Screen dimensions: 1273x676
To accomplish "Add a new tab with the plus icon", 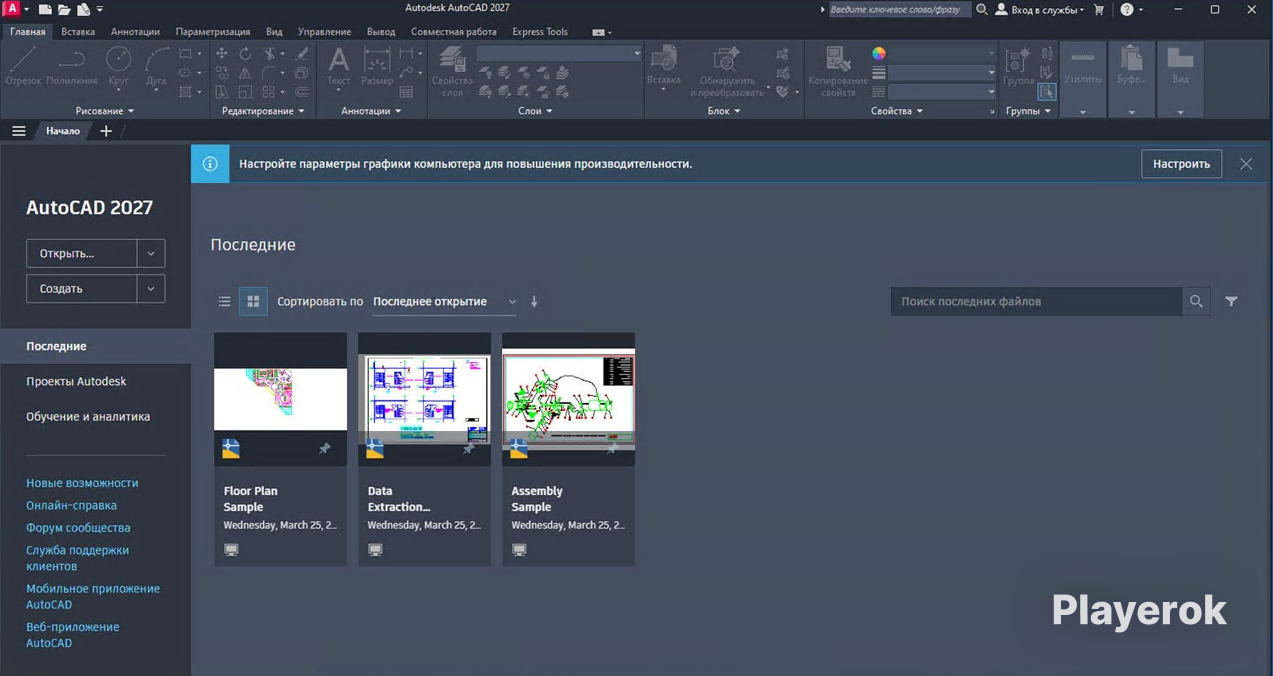I will point(106,131).
